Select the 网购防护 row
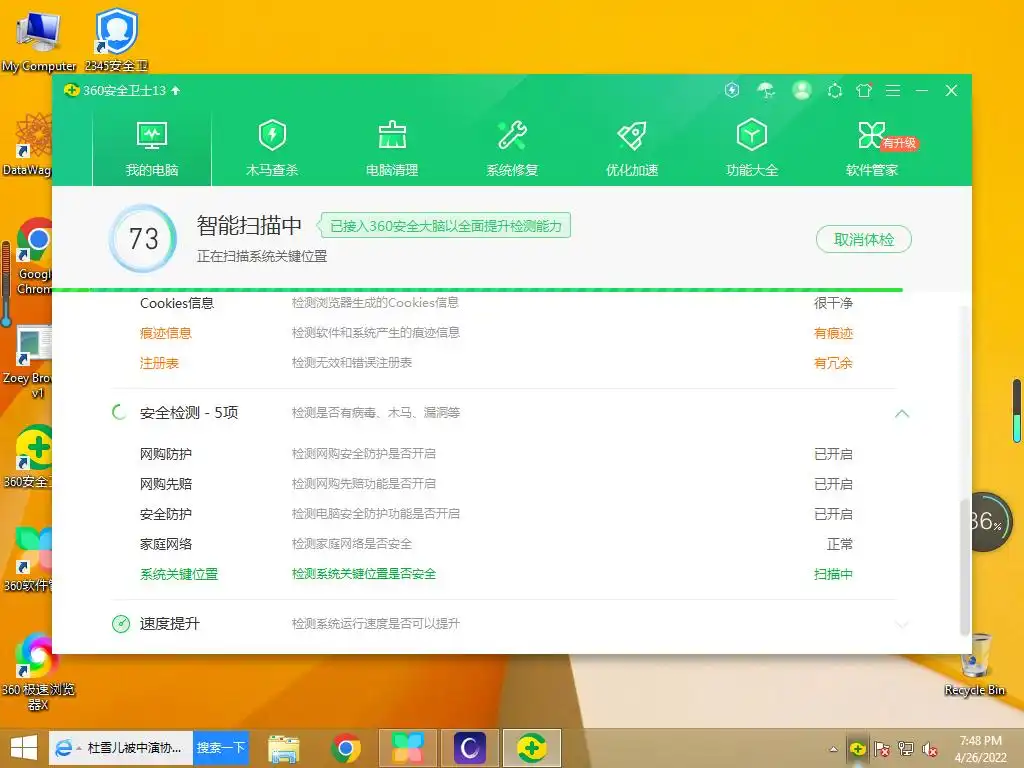 tap(496, 454)
